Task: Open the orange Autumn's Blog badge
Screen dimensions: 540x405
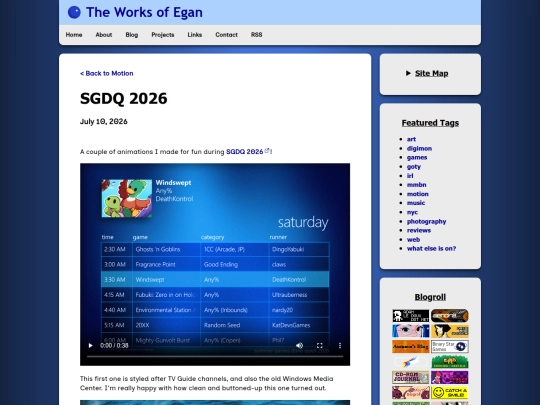Action: pos(411,346)
